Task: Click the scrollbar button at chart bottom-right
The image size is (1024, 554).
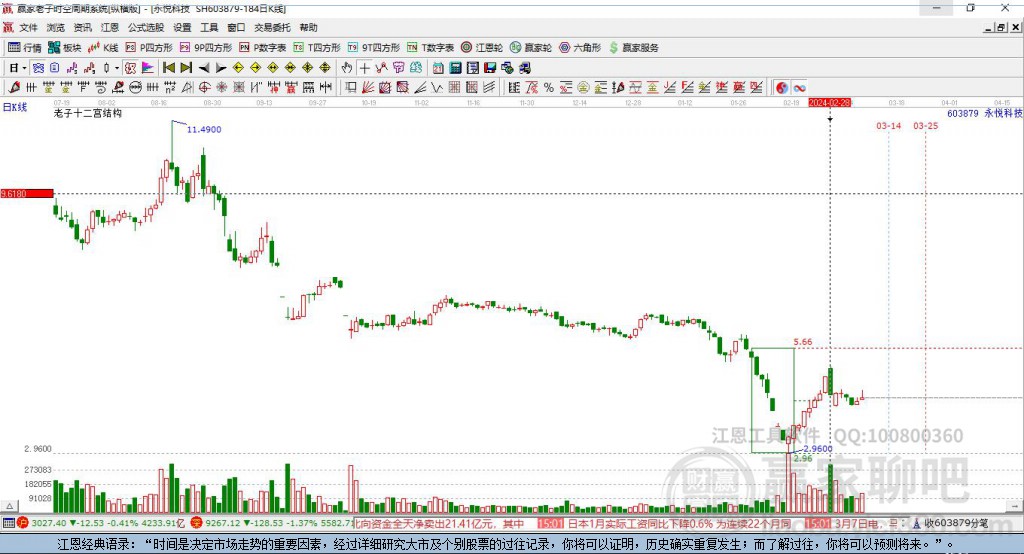Action: (1015, 506)
